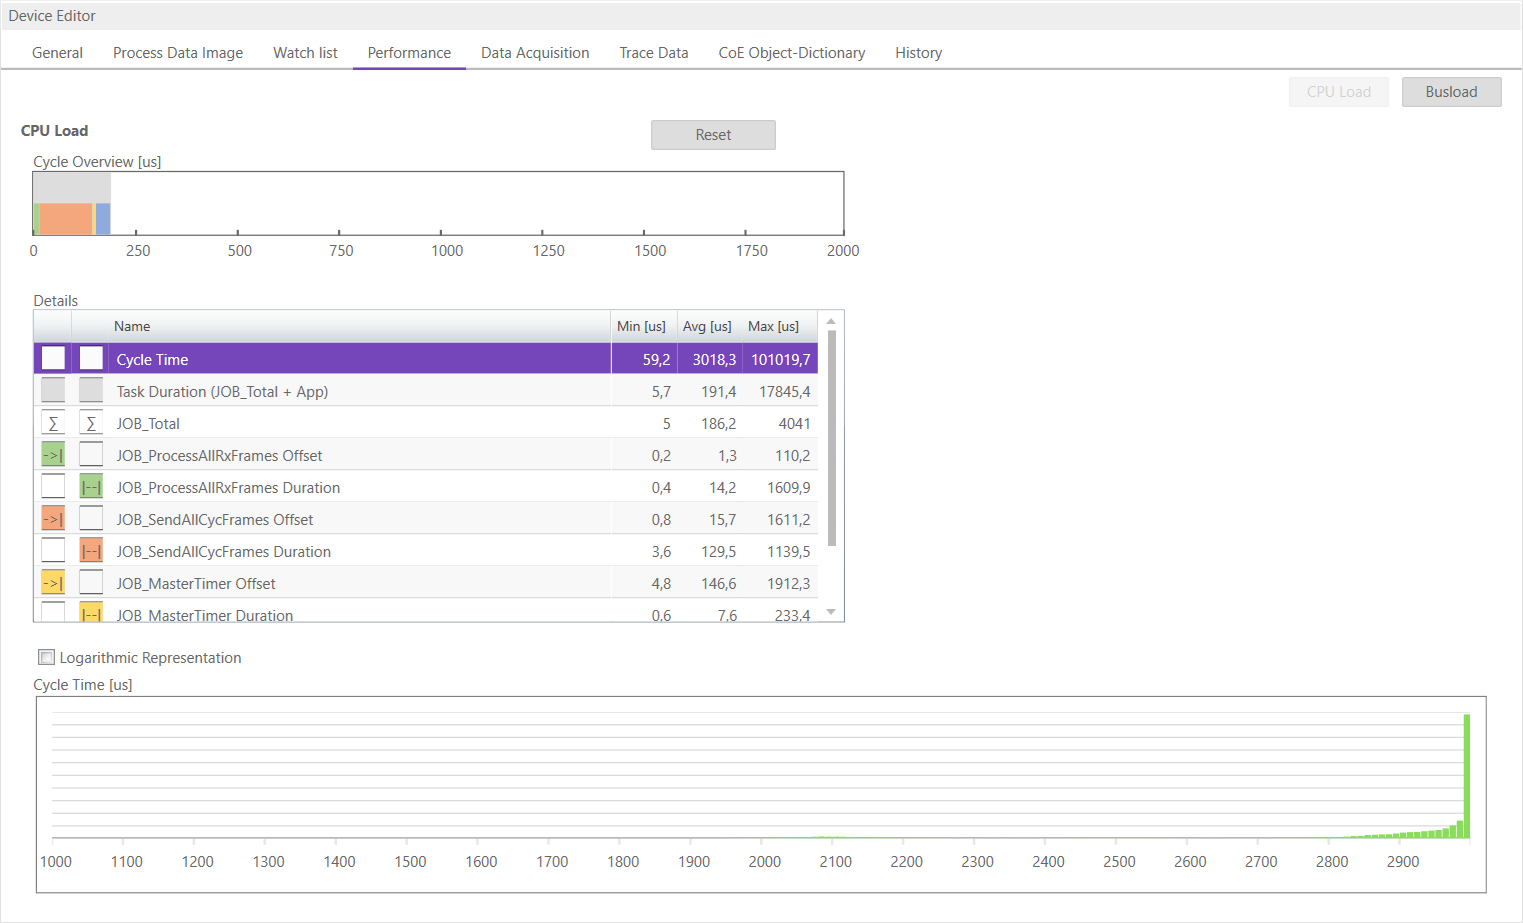The height and width of the screenshot is (923, 1523).
Task: Click the green JOB_ProcessAllRxFrames Offset marker icon
Action: click(x=52, y=454)
